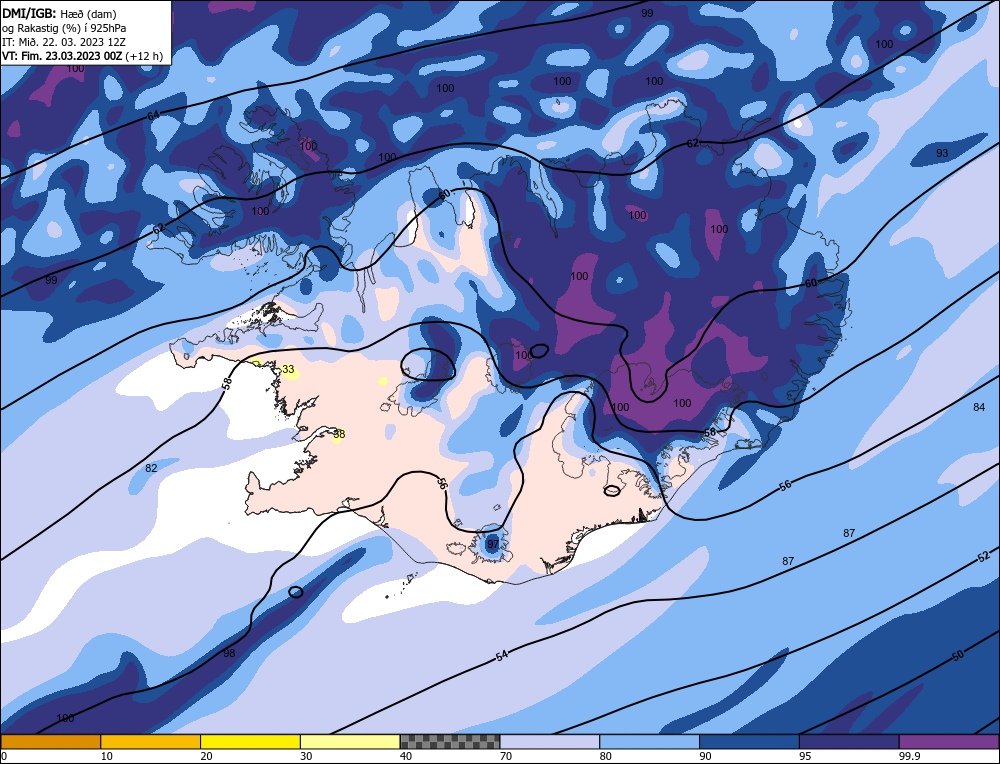Click the contour label '50'
The width and height of the screenshot is (1000, 764).
958,655
